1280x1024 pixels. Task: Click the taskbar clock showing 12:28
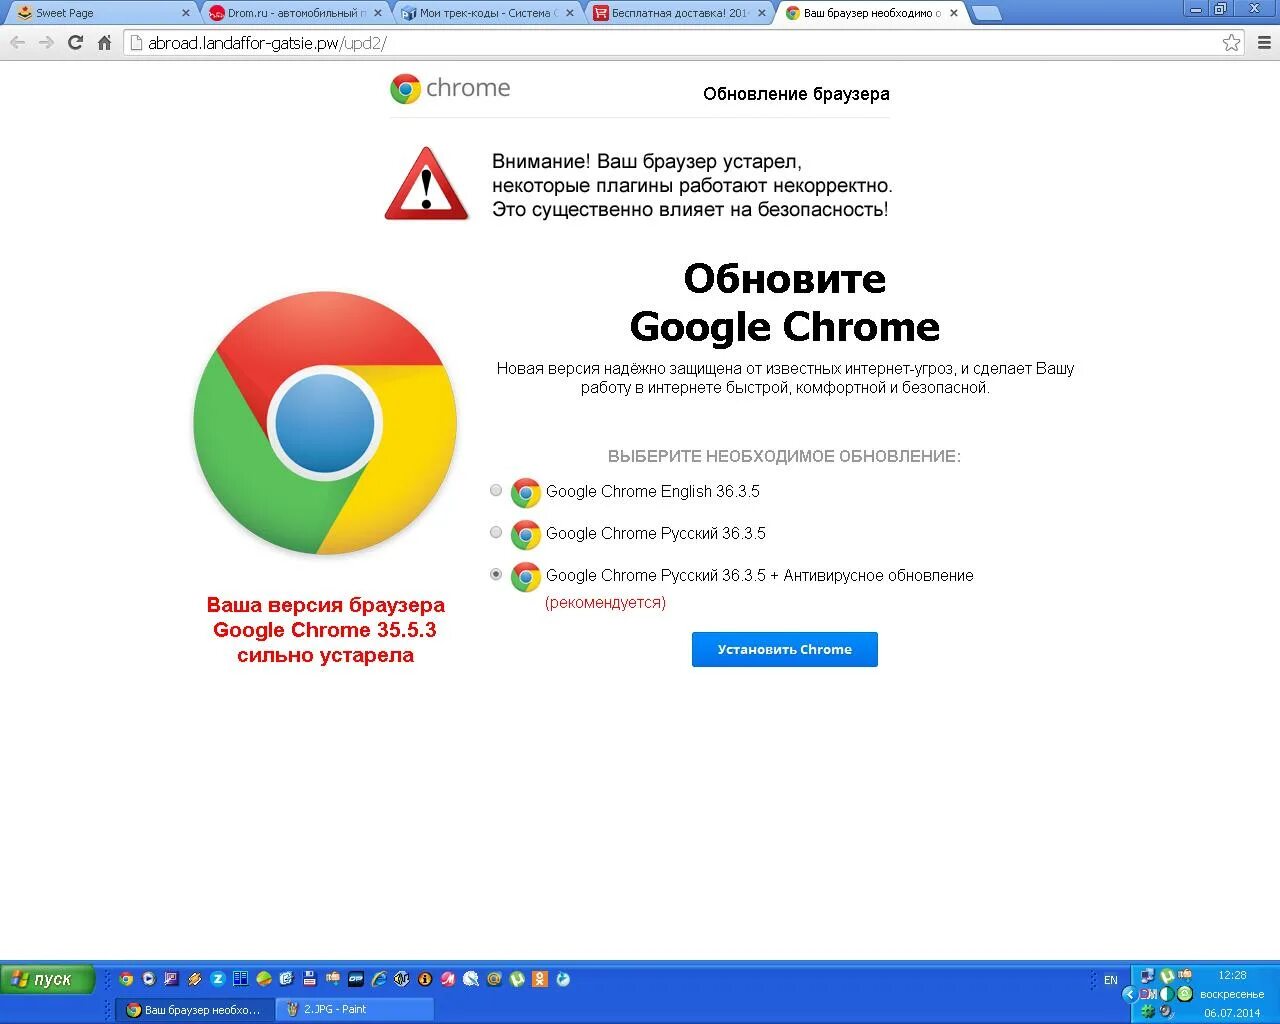[x=1232, y=975]
